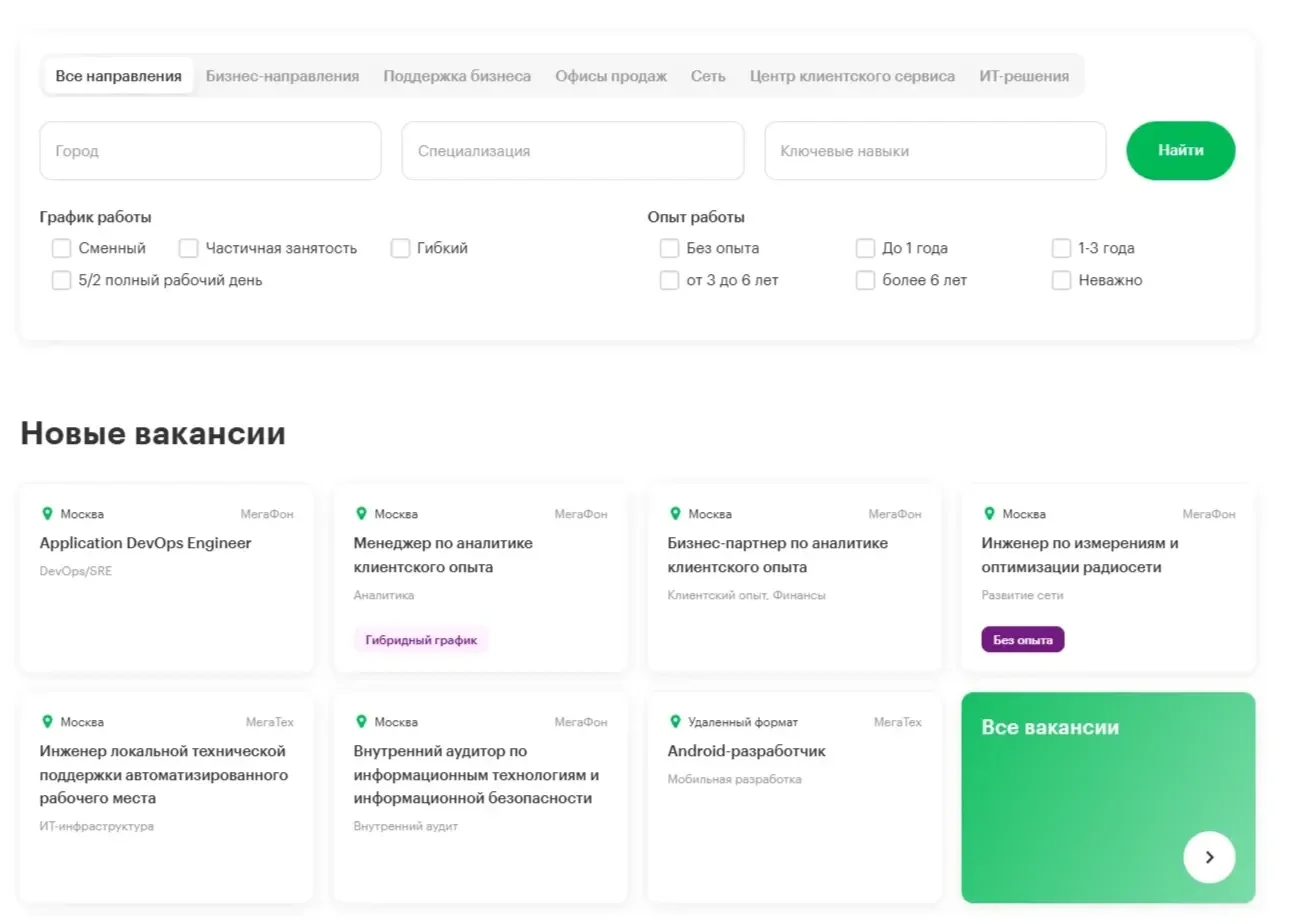This screenshot has height=924, width=1299.
Task: Click the location pin on Внутренний аудитор card
Action: 361,722
